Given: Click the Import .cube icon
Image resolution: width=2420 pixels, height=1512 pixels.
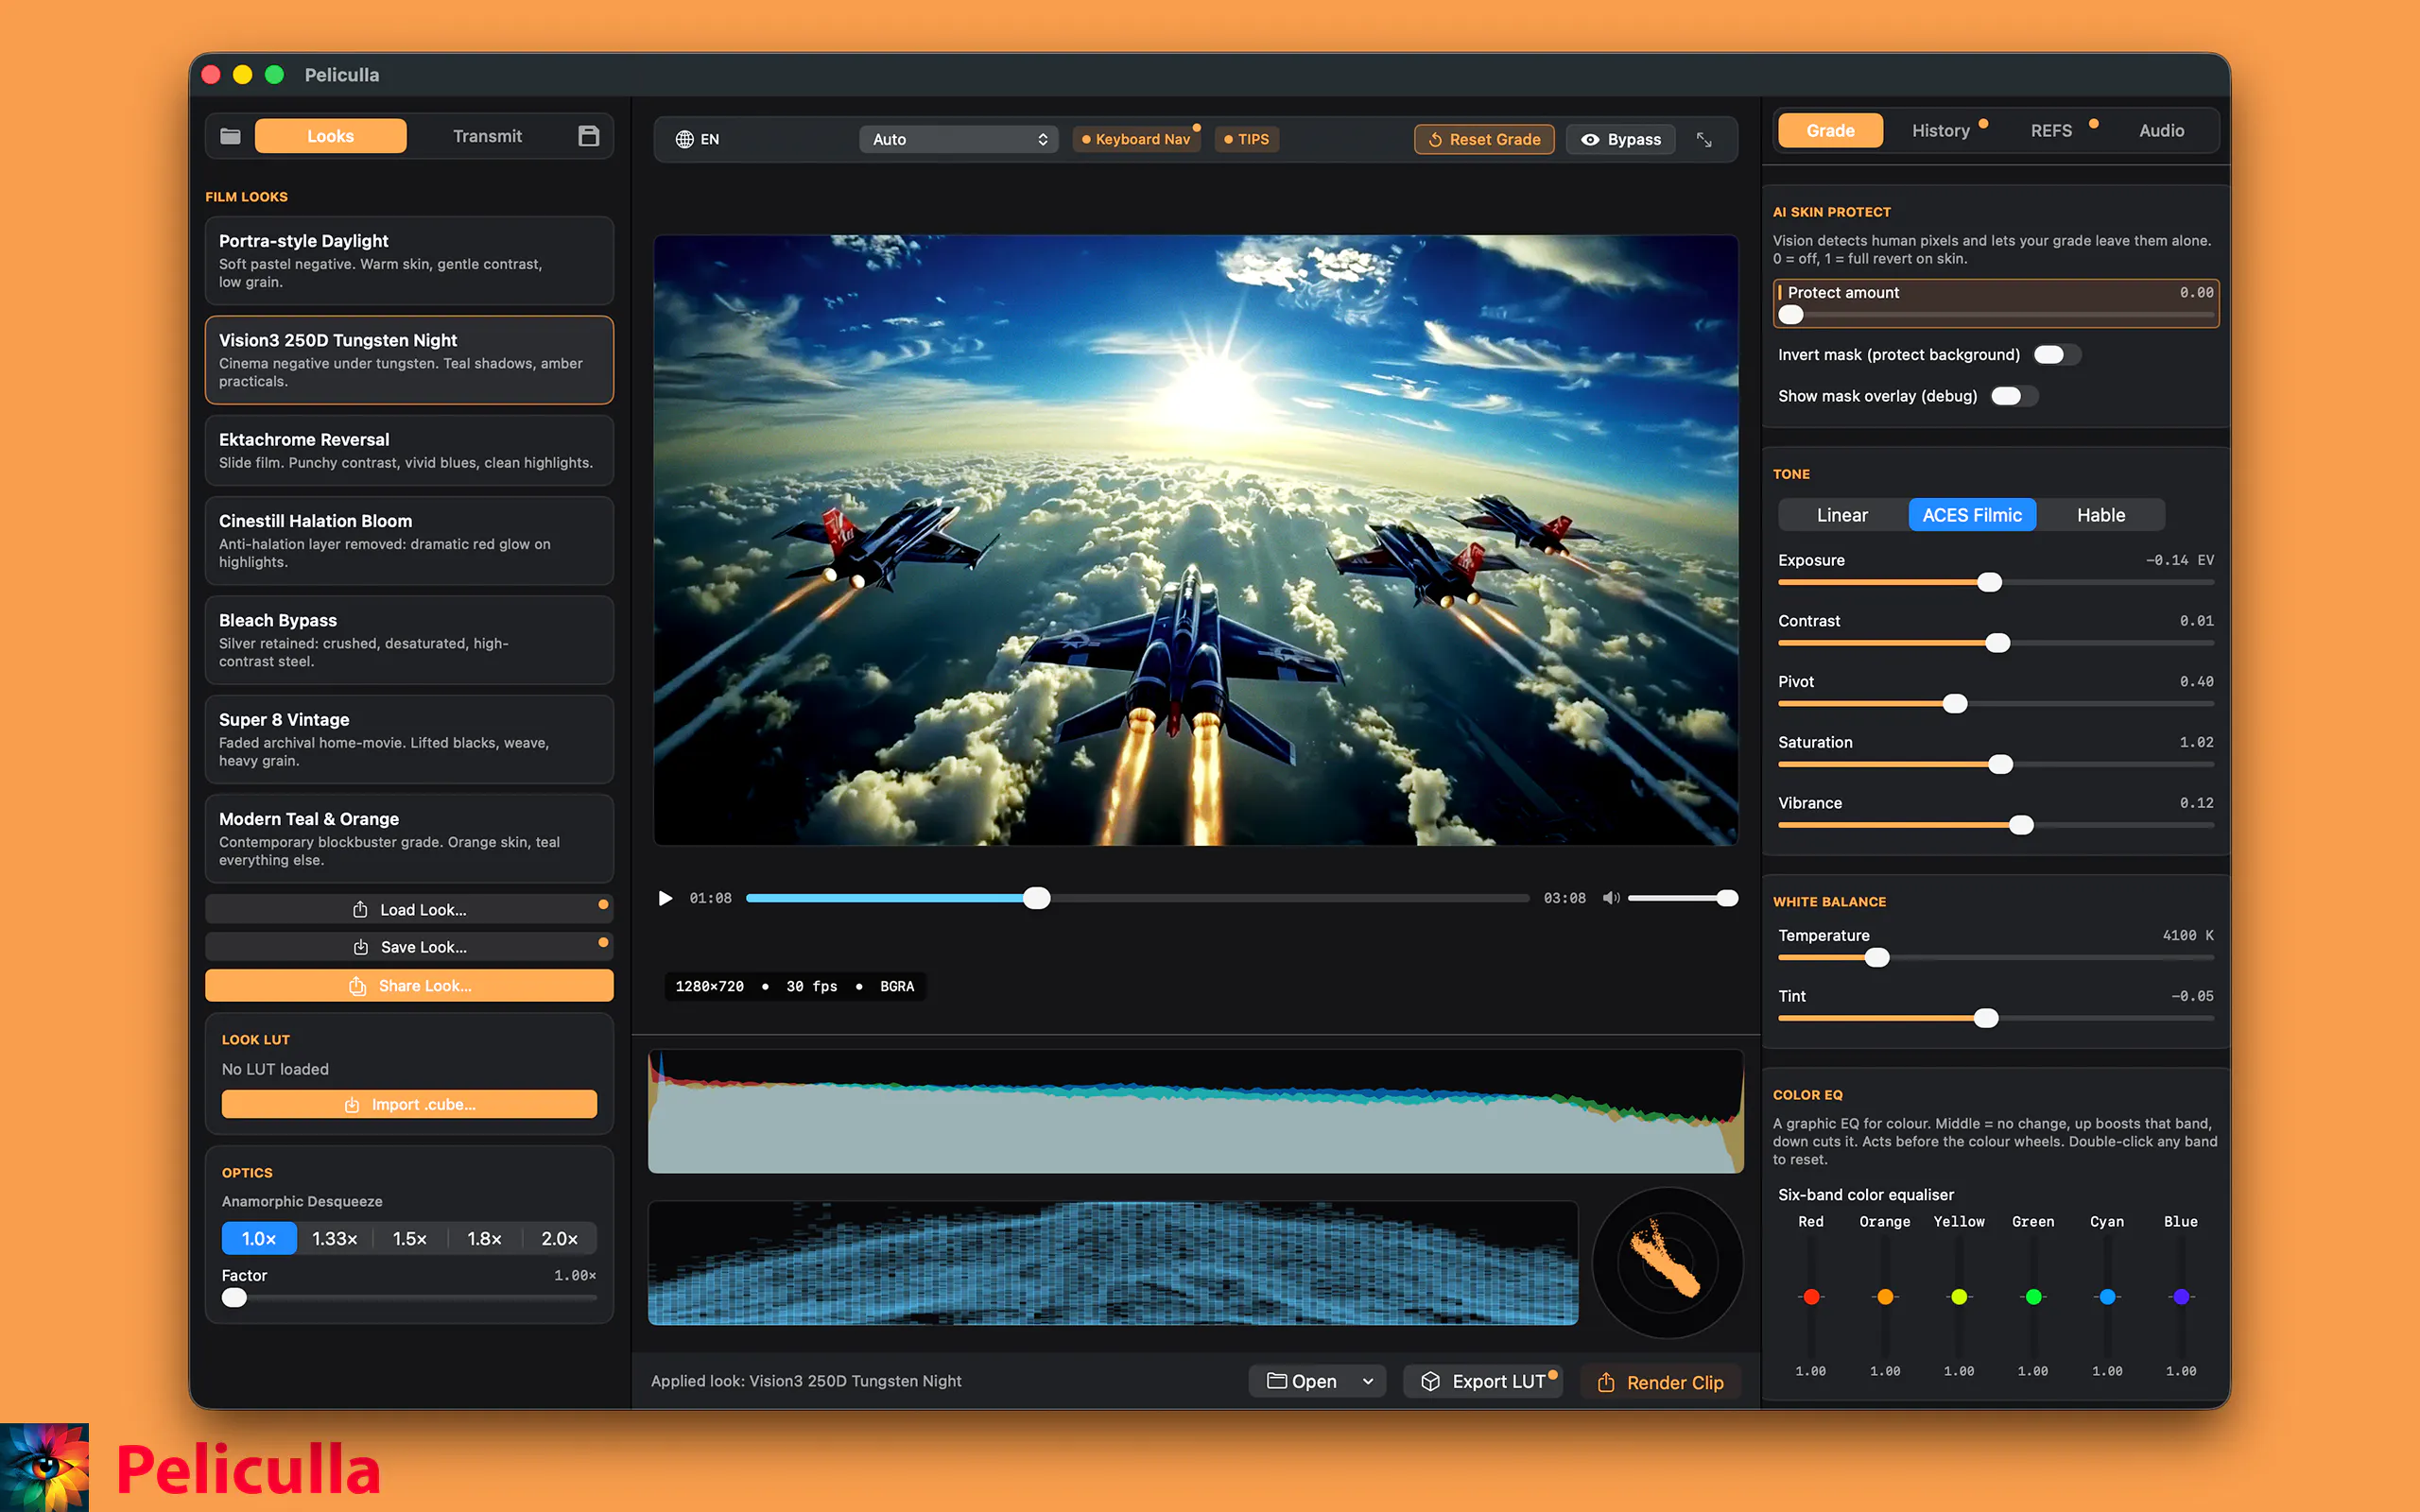Looking at the screenshot, I should tap(352, 1104).
